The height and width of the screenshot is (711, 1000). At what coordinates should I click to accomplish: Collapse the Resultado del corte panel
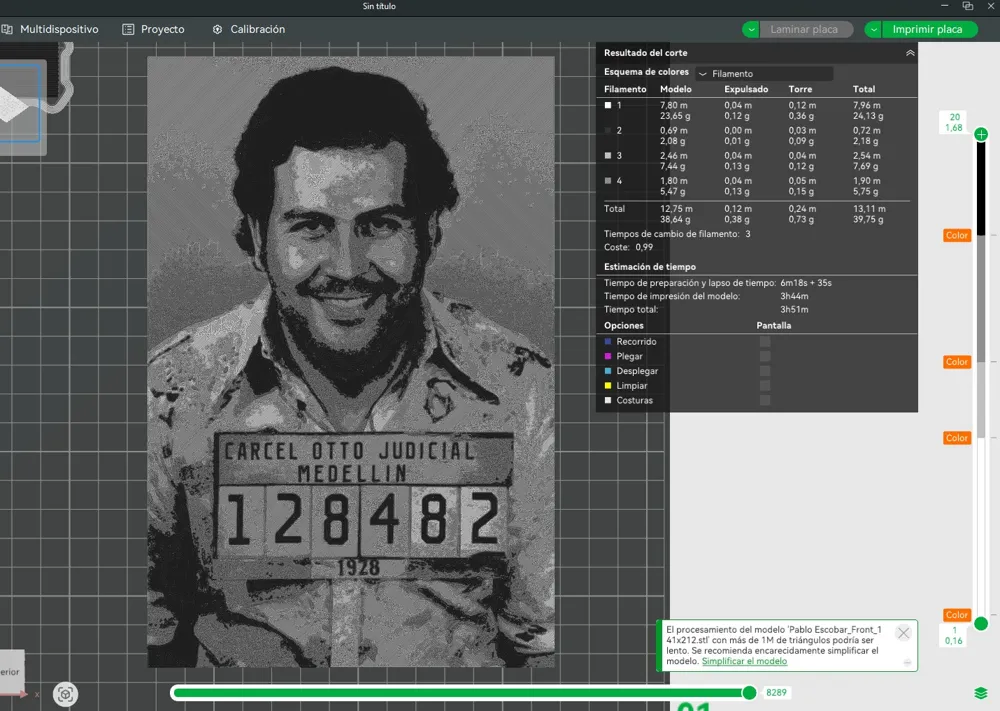pos(910,53)
